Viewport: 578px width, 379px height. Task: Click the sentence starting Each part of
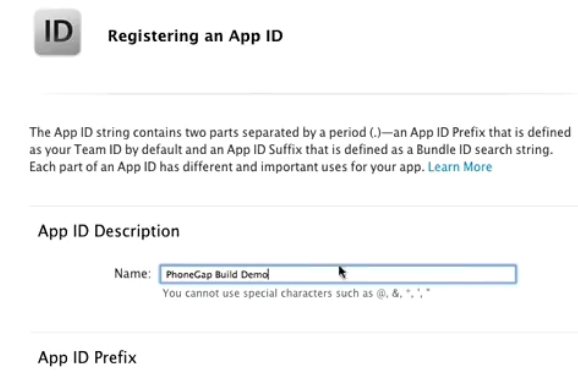[227, 167]
